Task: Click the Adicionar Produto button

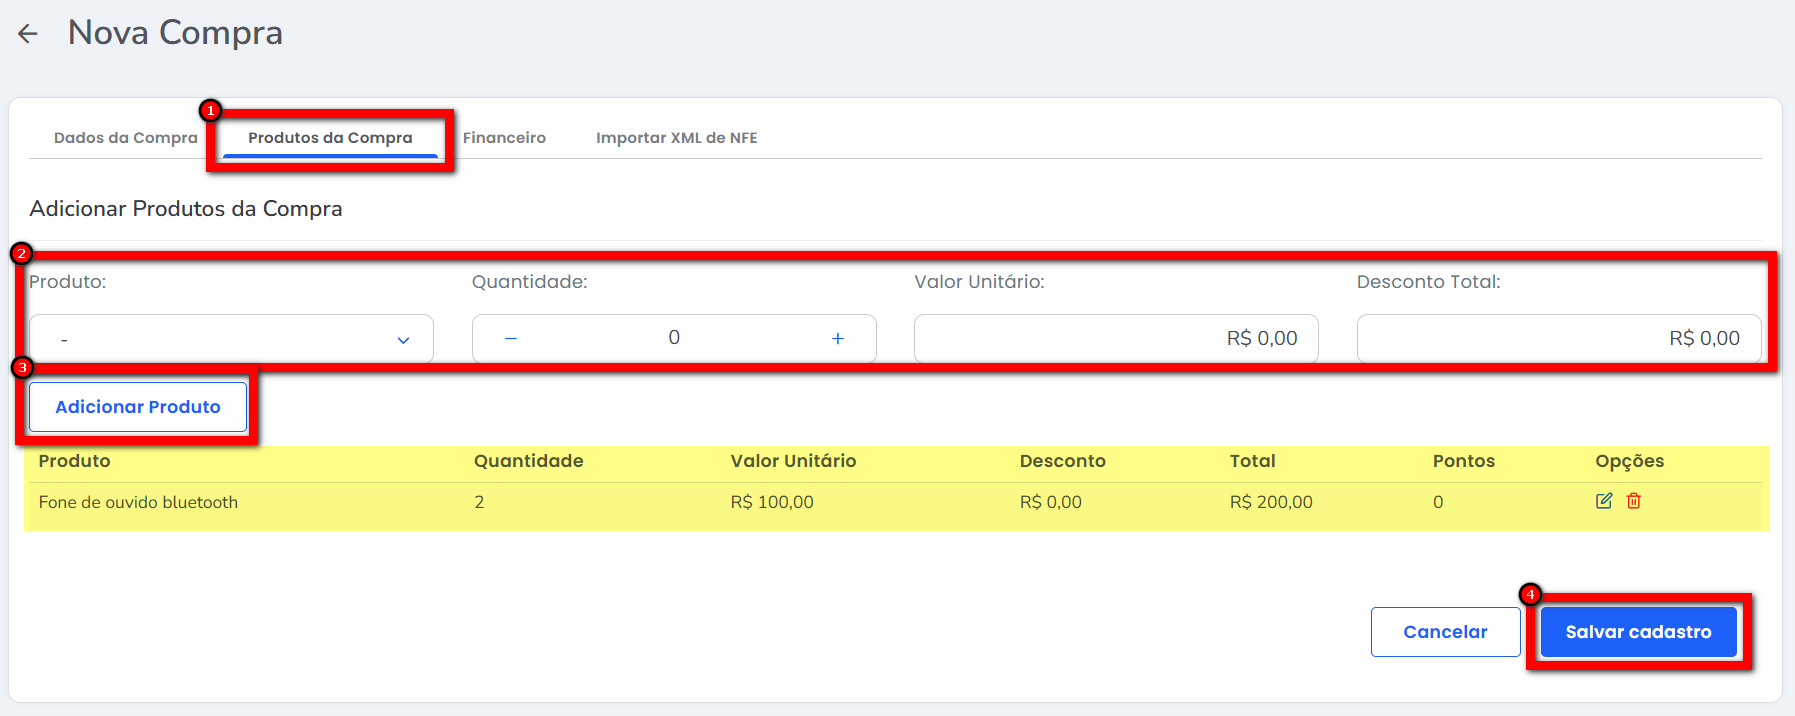Action: coord(138,407)
